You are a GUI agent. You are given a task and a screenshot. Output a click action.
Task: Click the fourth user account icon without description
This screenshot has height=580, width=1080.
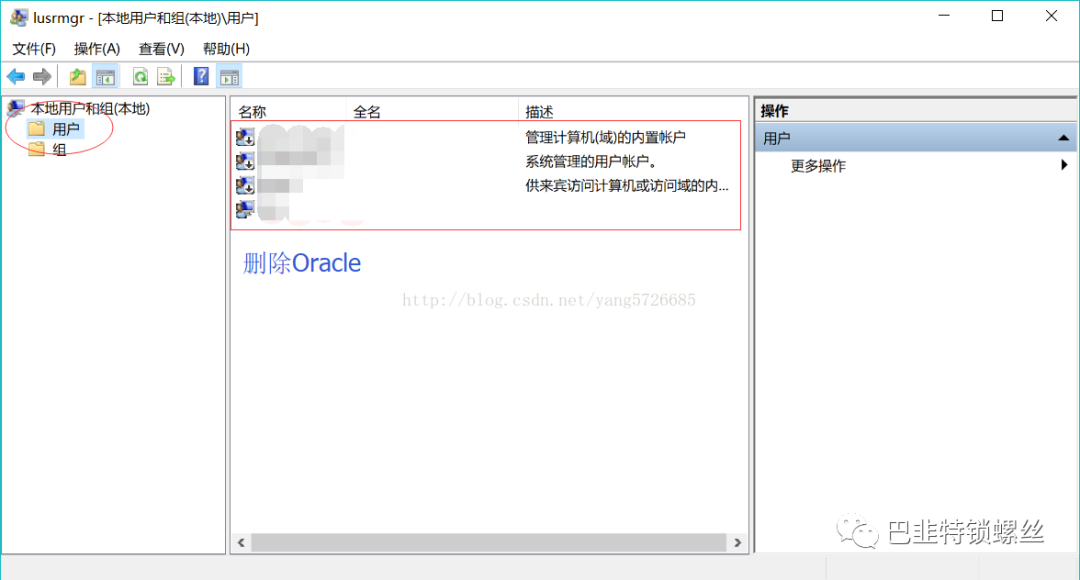click(x=245, y=209)
